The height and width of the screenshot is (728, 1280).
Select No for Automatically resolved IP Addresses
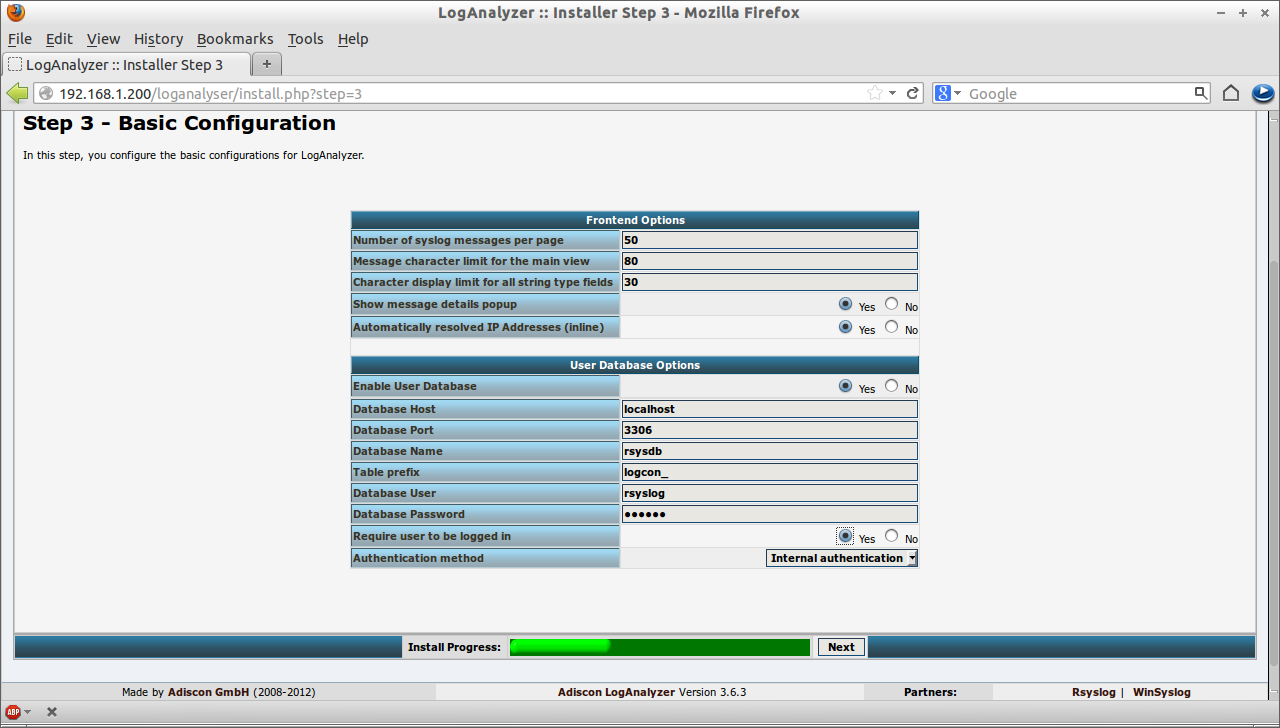pos(891,327)
